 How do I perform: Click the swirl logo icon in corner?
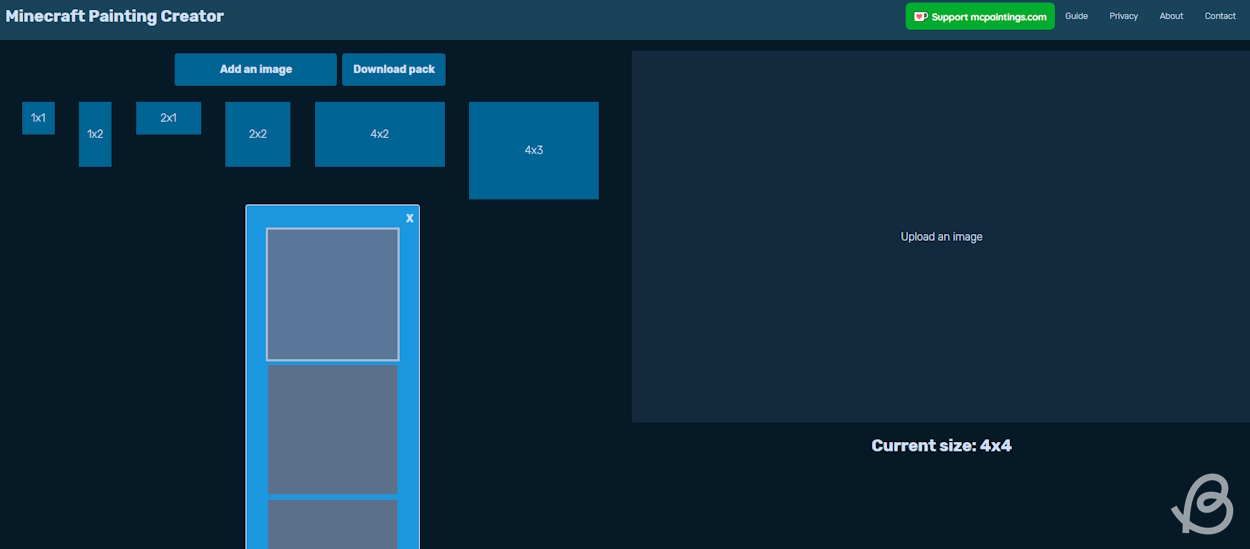[x=1203, y=505]
